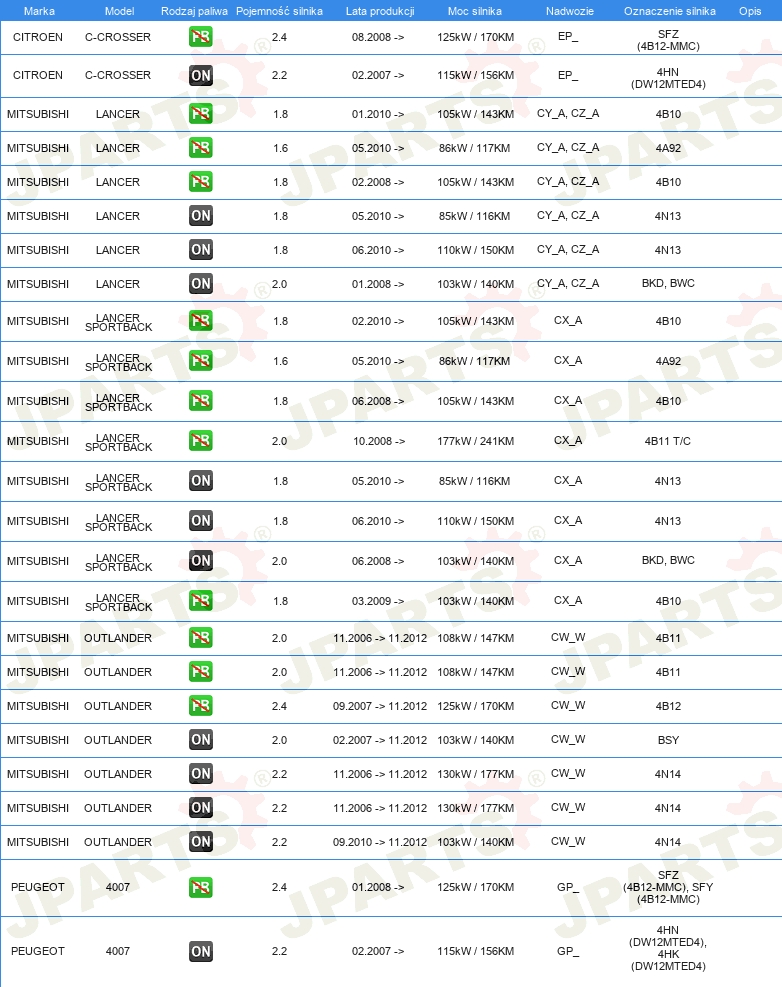Viewport: 782px width, 987px height.
Task: Click the Oznaczenie silnika column header
Action: coord(669,11)
